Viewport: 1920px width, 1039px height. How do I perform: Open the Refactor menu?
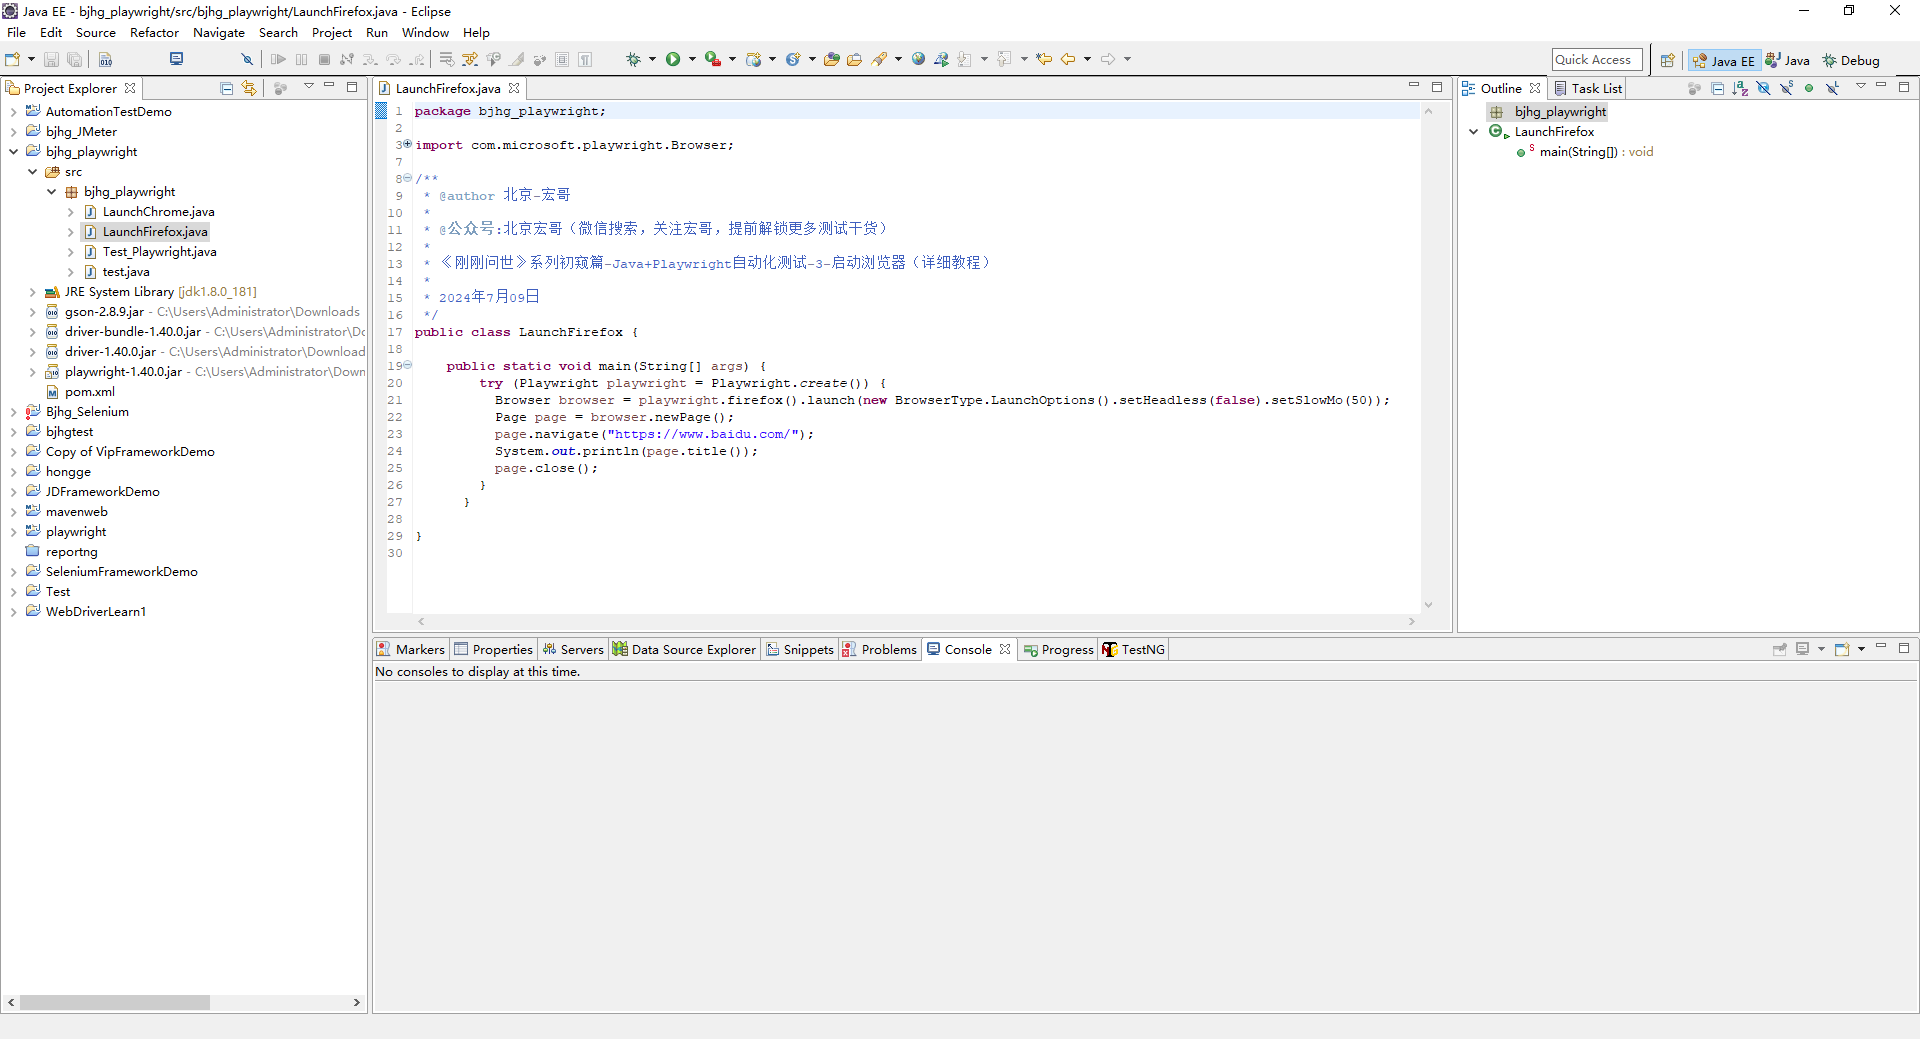pyautogui.click(x=154, y=33)
